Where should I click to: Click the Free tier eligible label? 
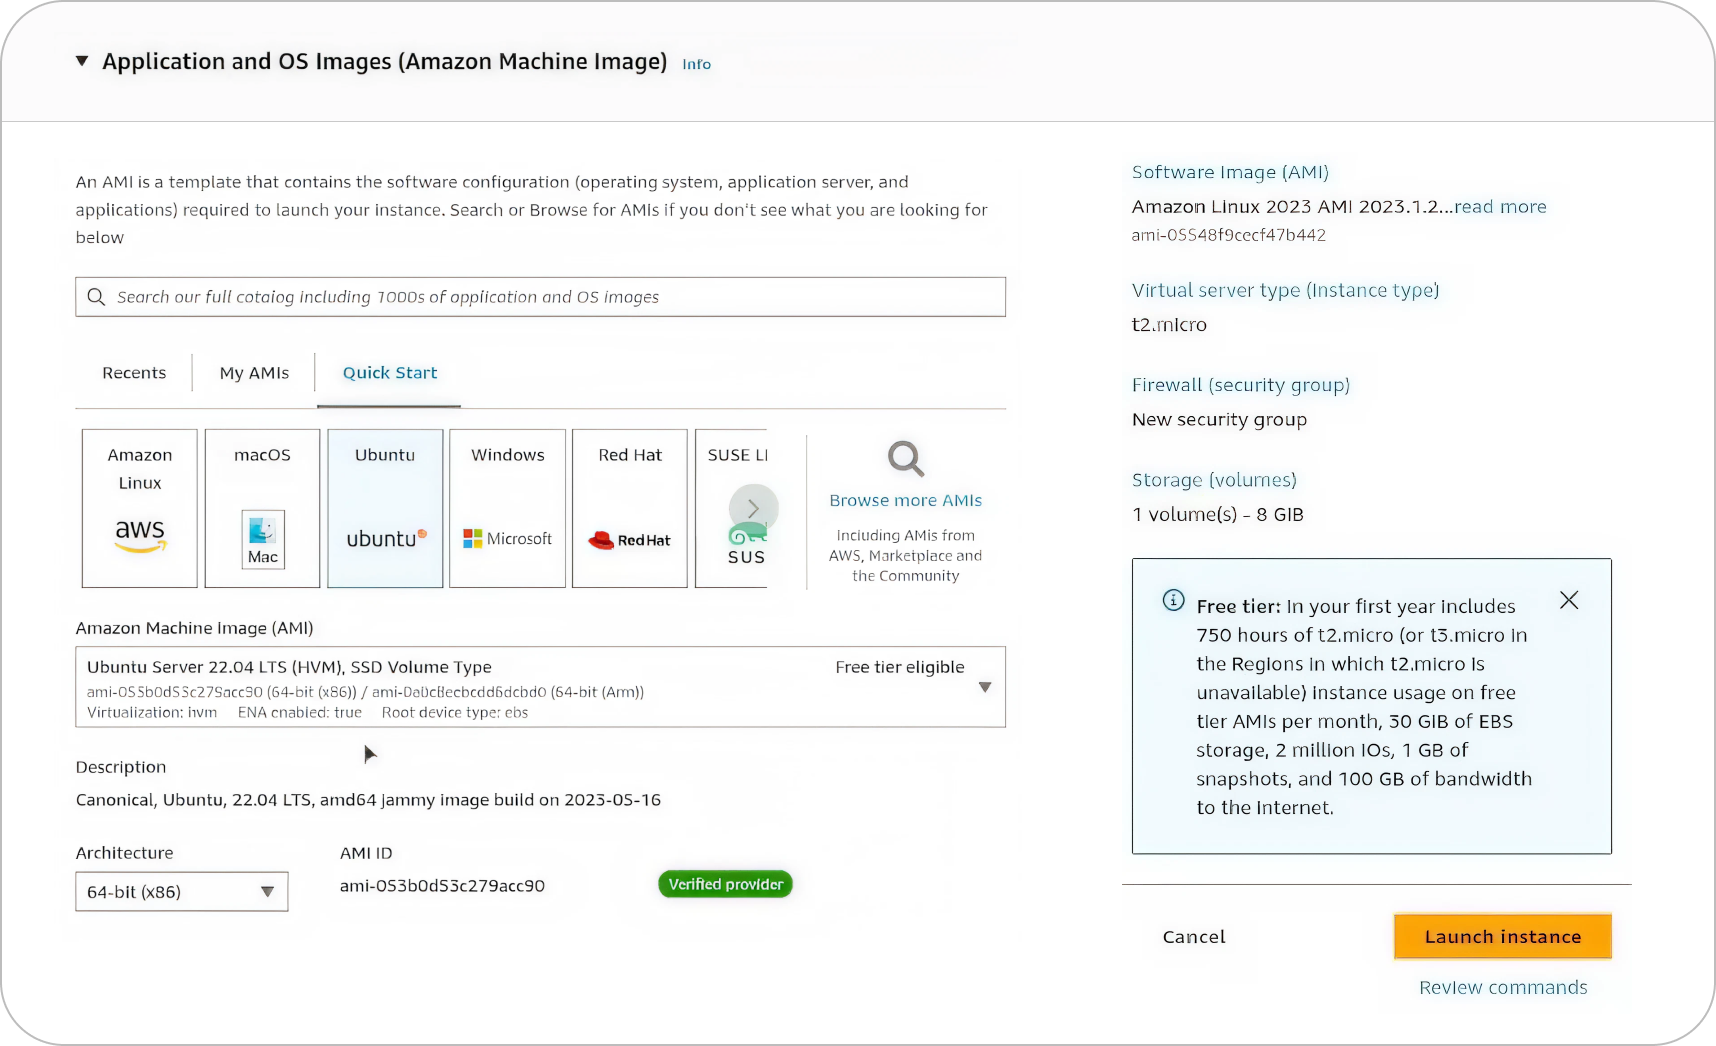(900, 667)
